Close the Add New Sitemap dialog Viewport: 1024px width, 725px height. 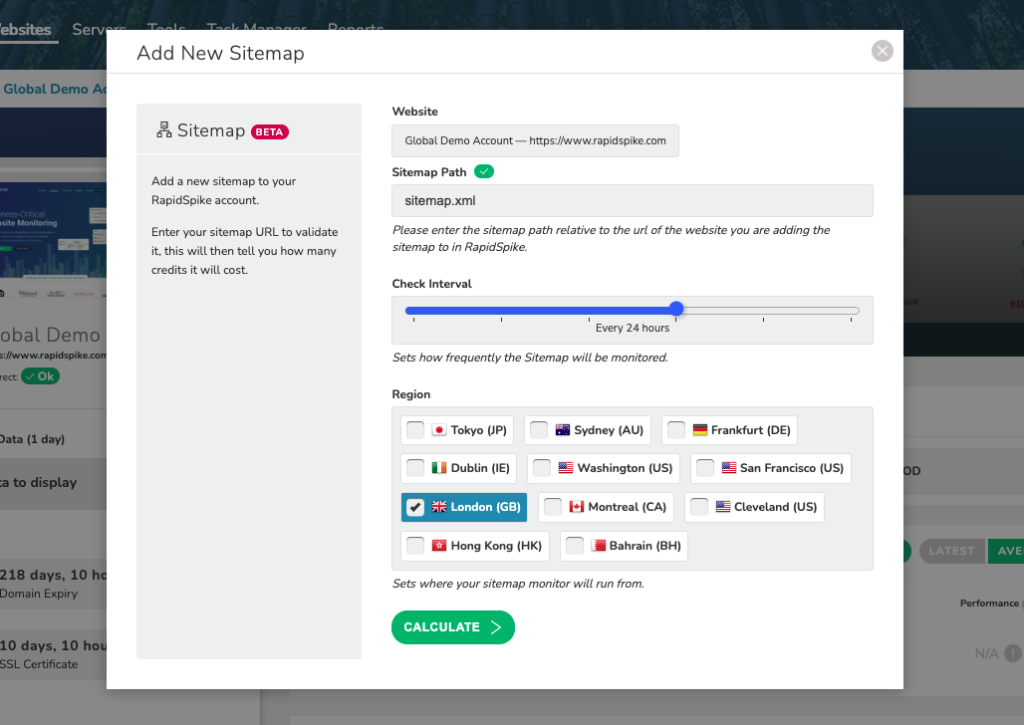[882, 51]
